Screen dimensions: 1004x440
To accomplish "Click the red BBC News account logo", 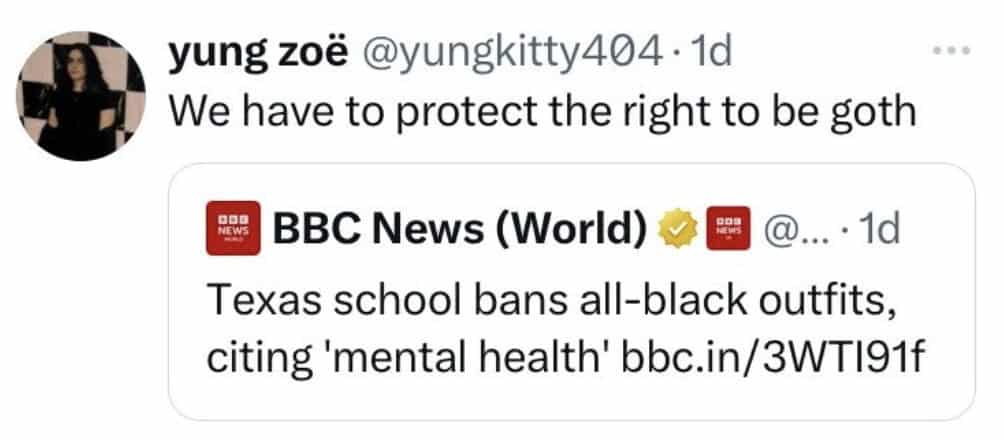I will tap(231, 230).
